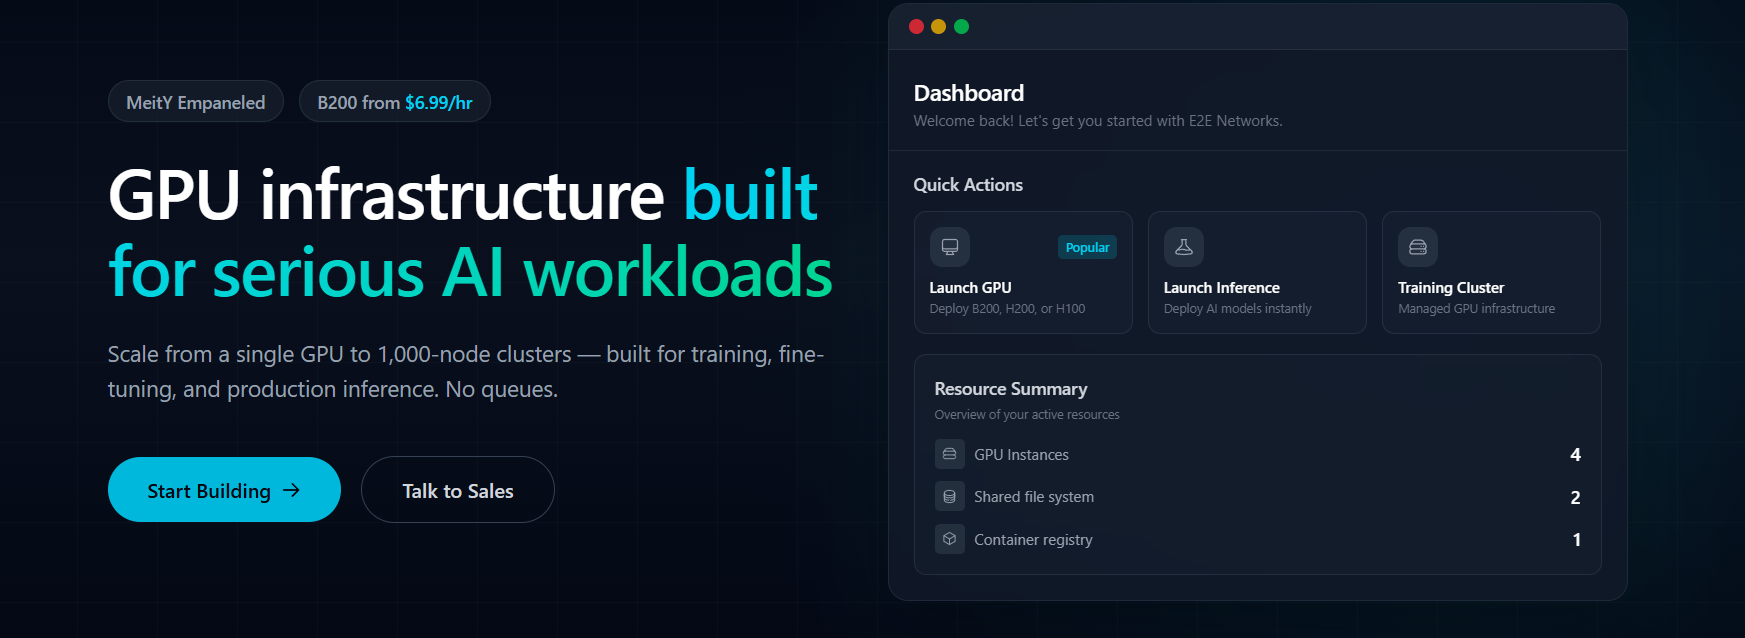Click the GPU Instances count 4
The image size is (1745, 638).
[1575, 455]
